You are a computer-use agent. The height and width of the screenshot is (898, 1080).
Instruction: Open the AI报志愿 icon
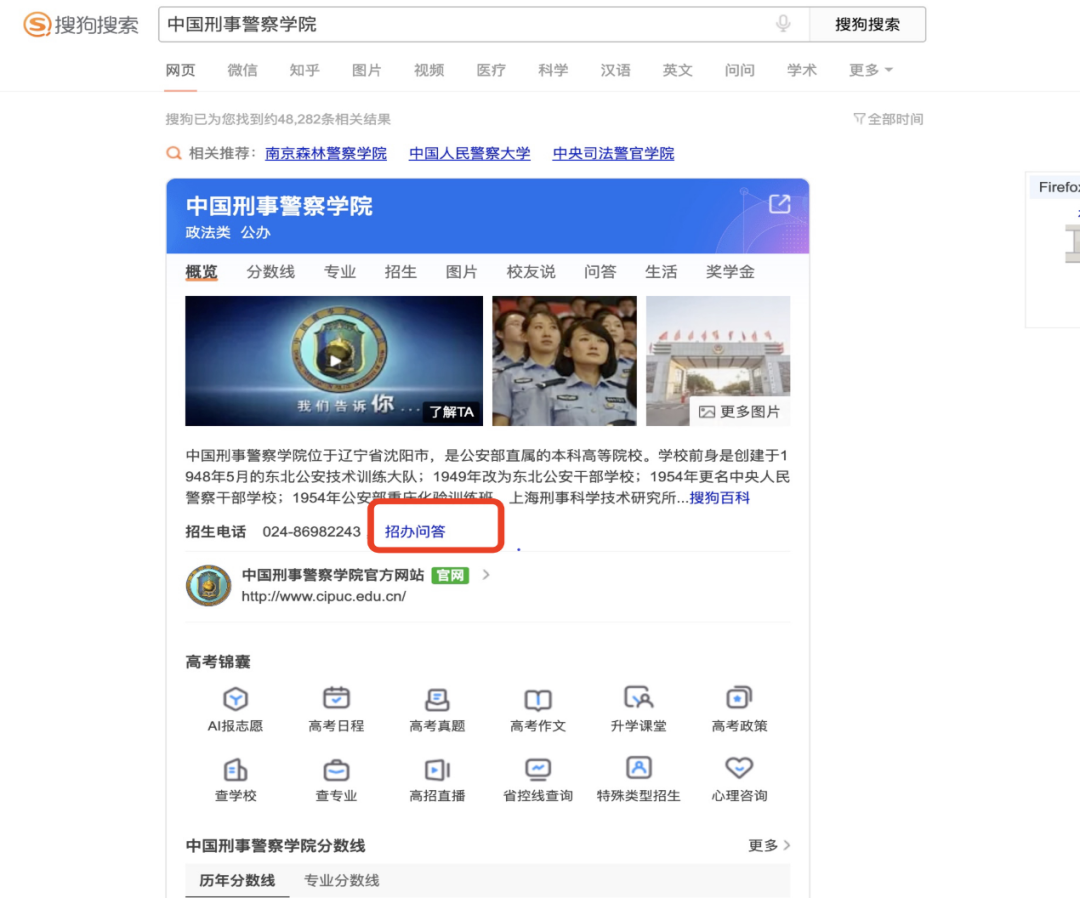236,698
